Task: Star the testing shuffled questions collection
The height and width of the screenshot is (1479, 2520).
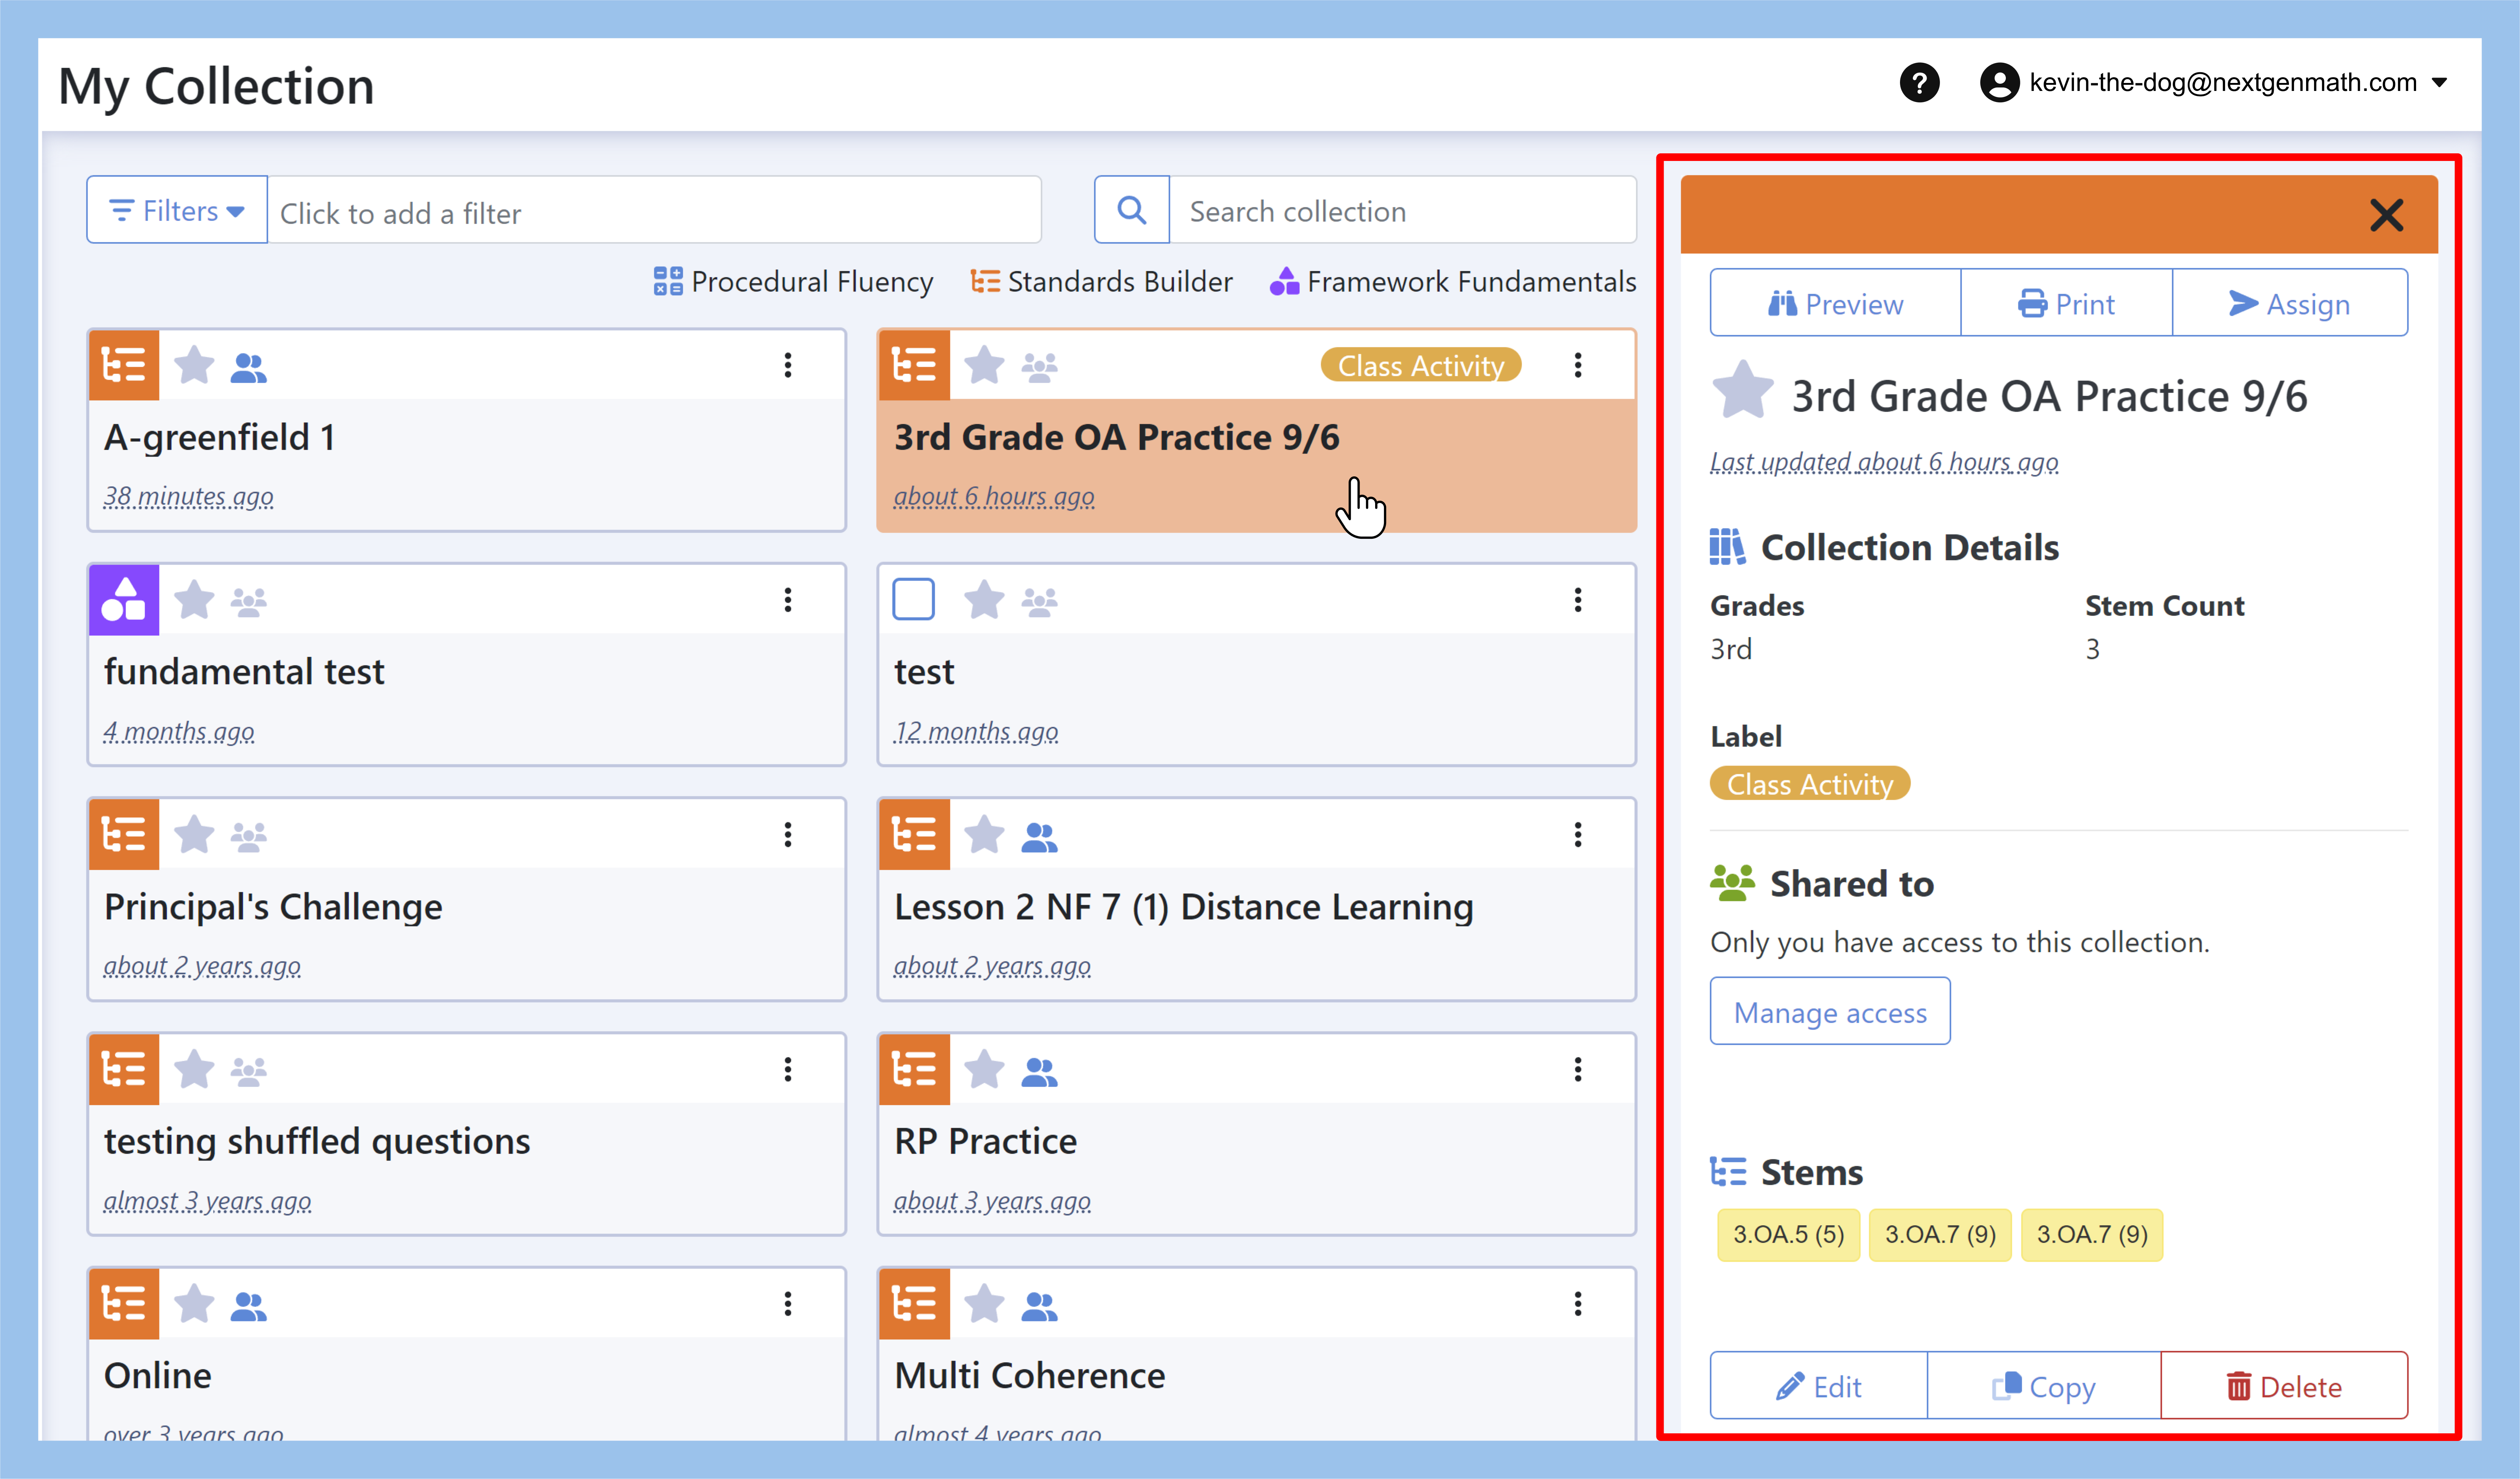Action: pos(194,1069)
